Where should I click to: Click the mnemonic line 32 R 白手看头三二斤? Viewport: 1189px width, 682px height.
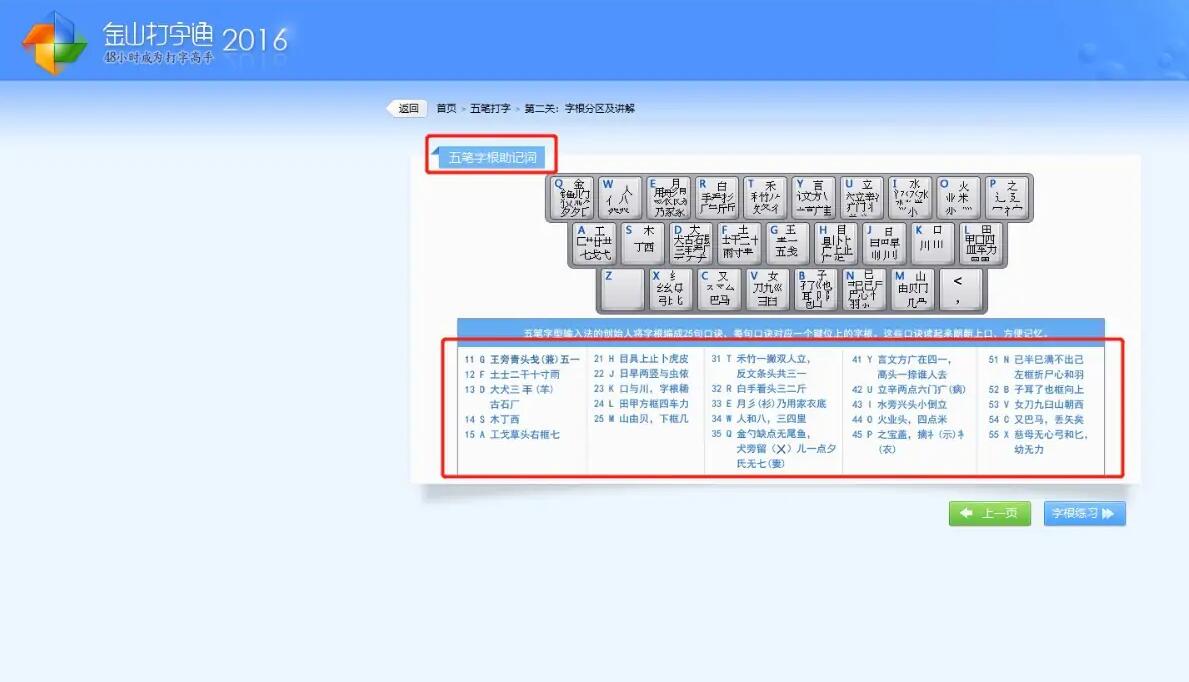pos(758,388)
